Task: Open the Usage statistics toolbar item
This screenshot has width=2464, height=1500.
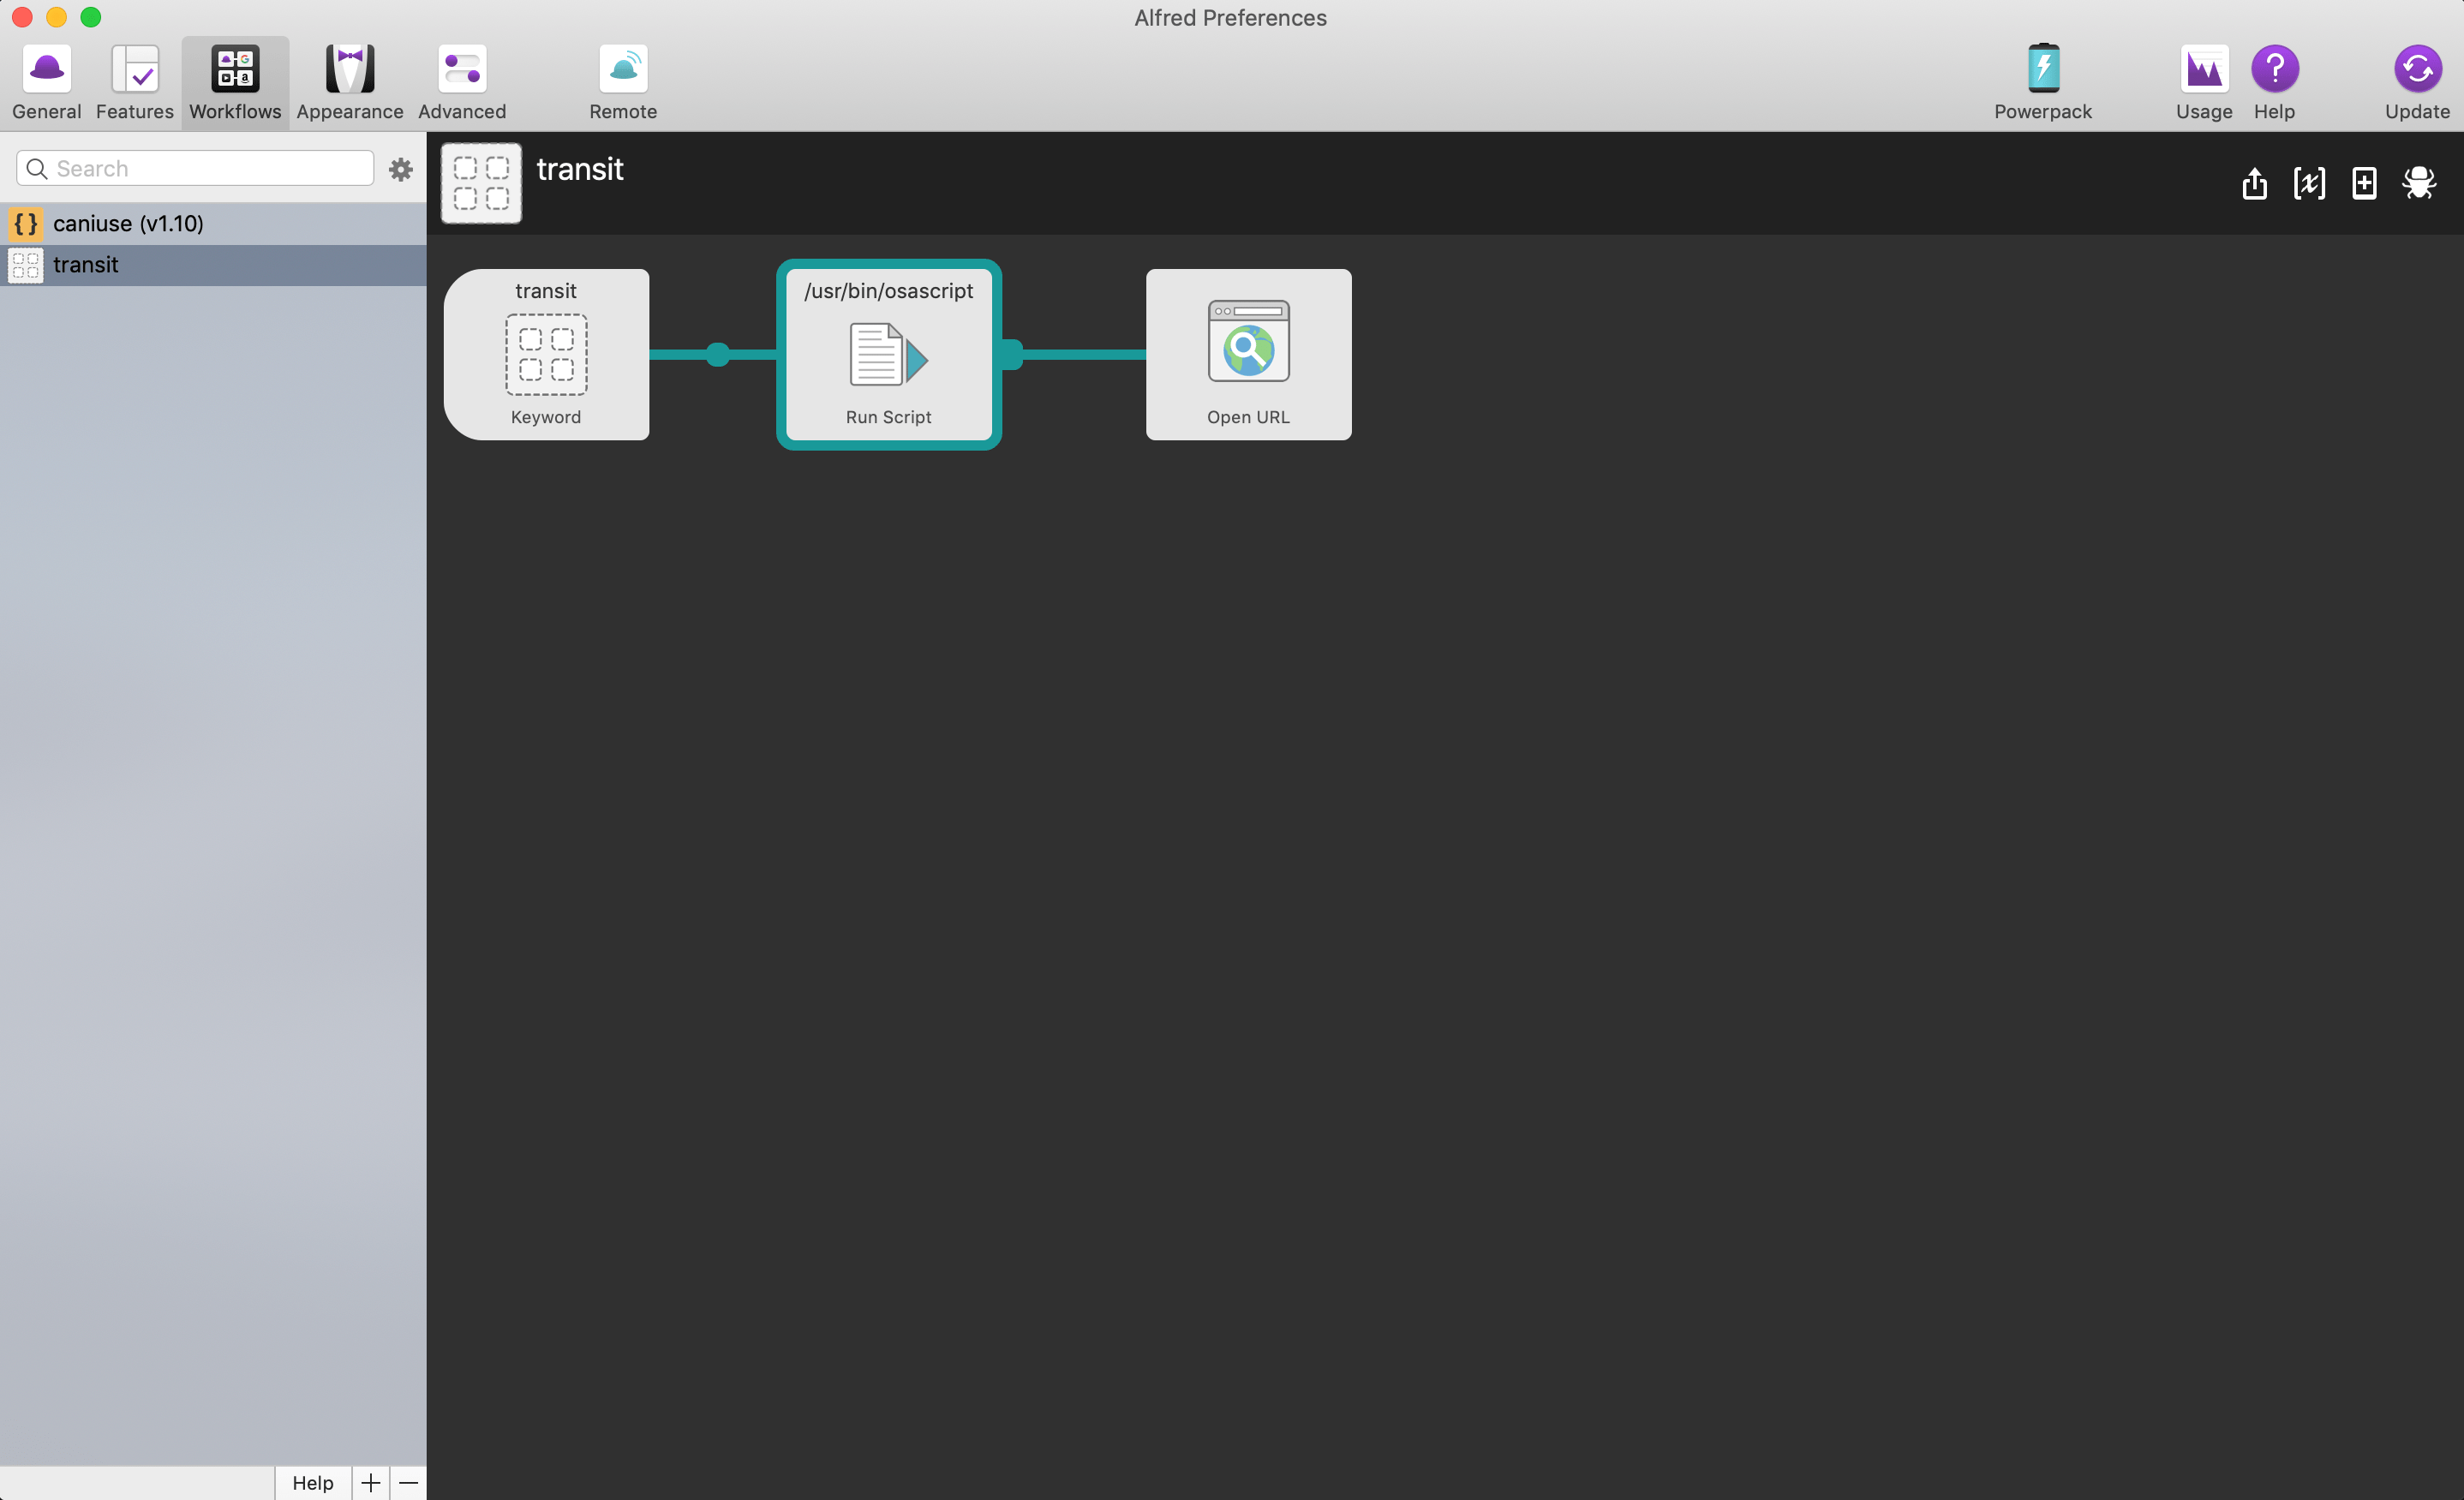Action: click(x=2203, y=83)
